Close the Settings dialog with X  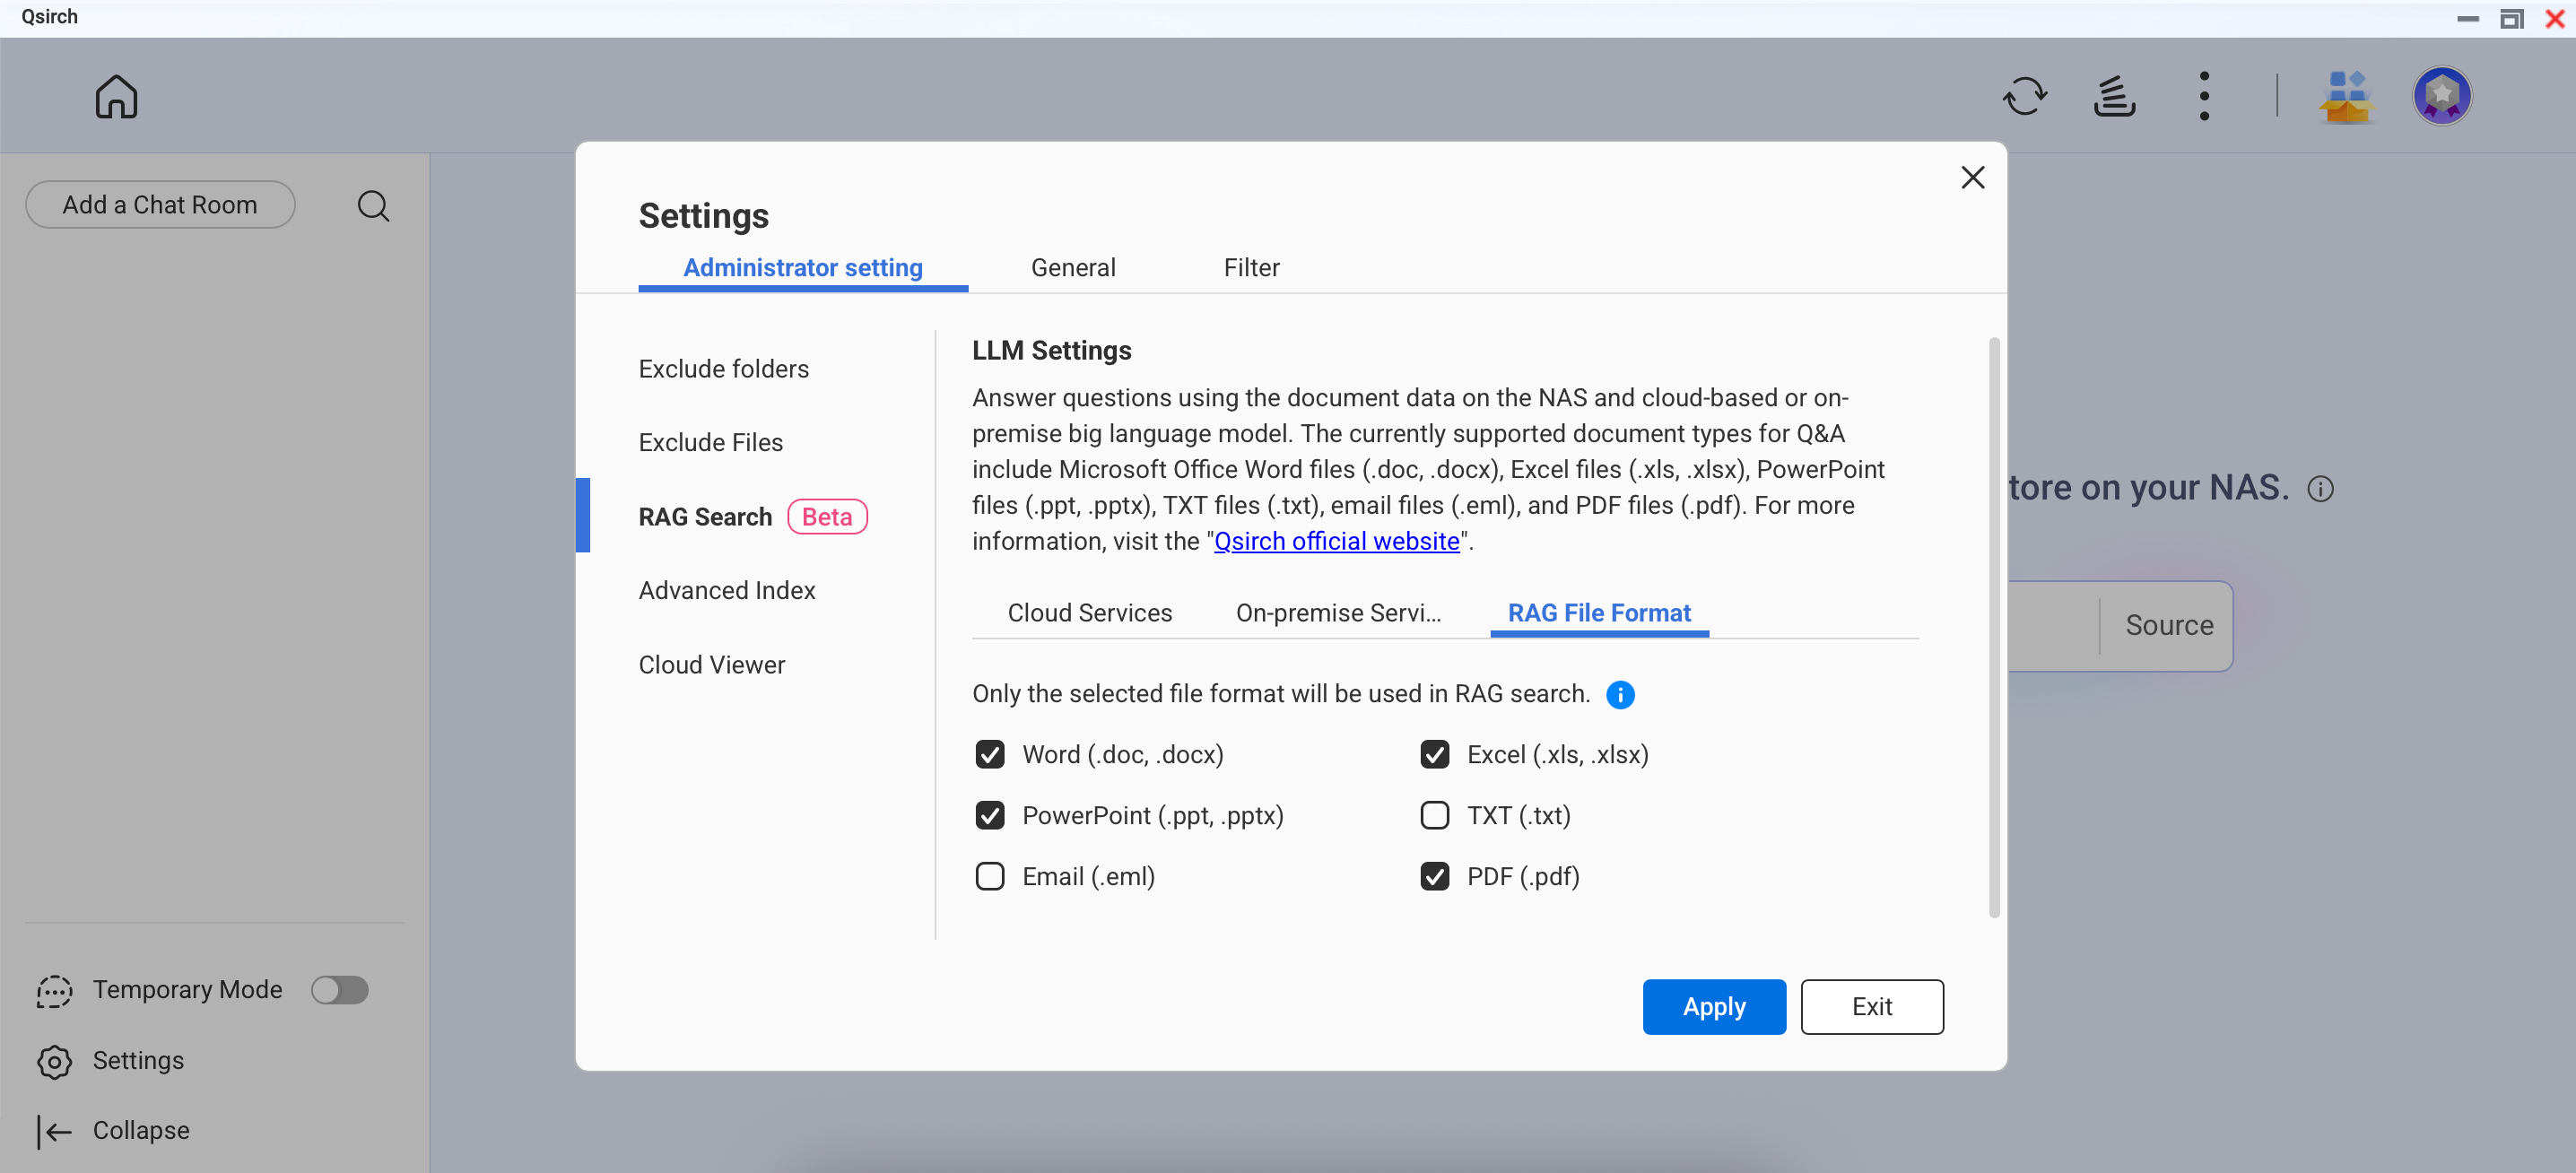point(1972,178)
